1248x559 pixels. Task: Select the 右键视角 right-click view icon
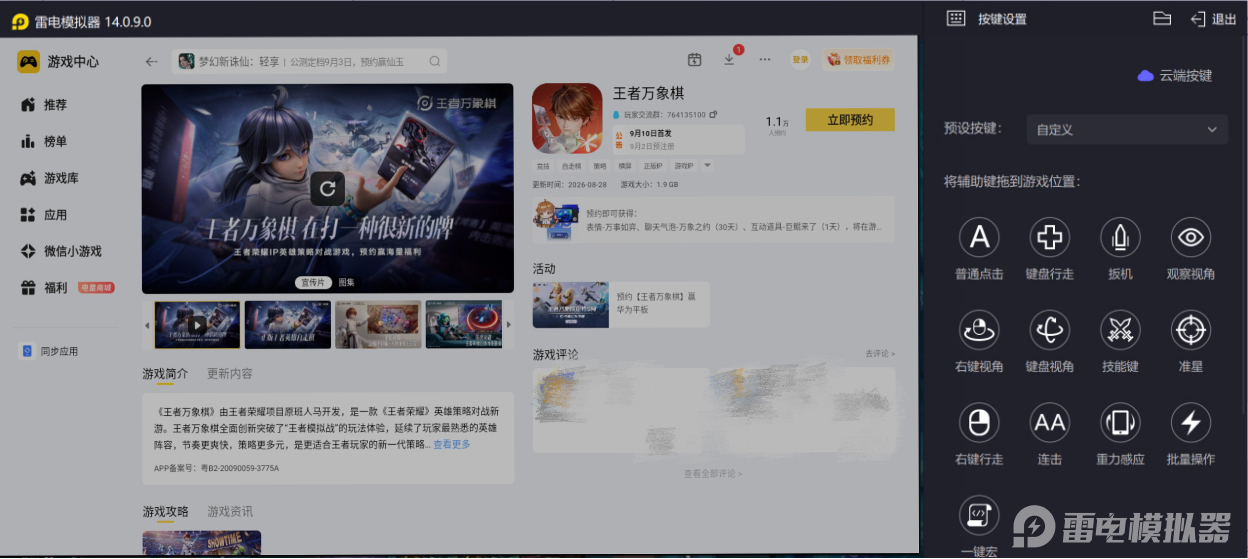[x=979, y=330]
